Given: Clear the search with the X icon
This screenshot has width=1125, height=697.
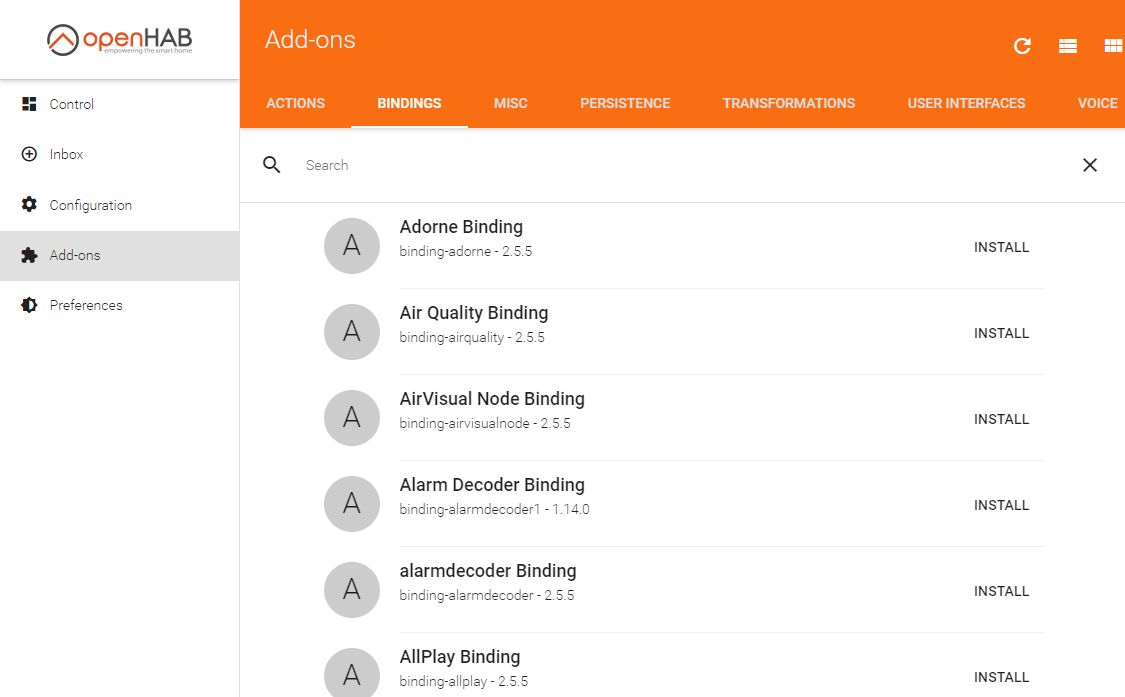Looking at the screenshot, I should pos(1090,165).
